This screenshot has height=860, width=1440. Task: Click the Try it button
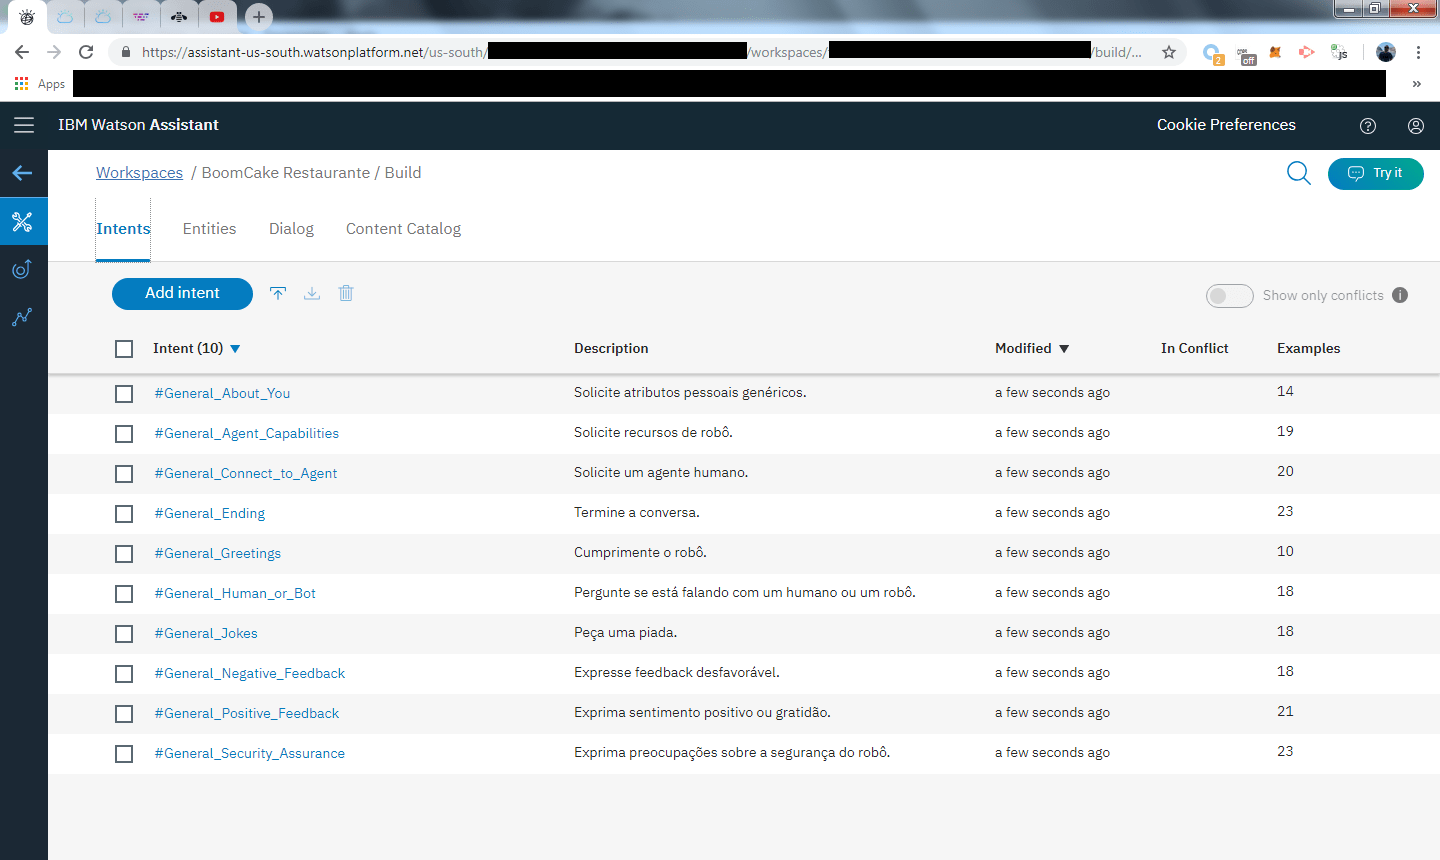(1376, 173)
